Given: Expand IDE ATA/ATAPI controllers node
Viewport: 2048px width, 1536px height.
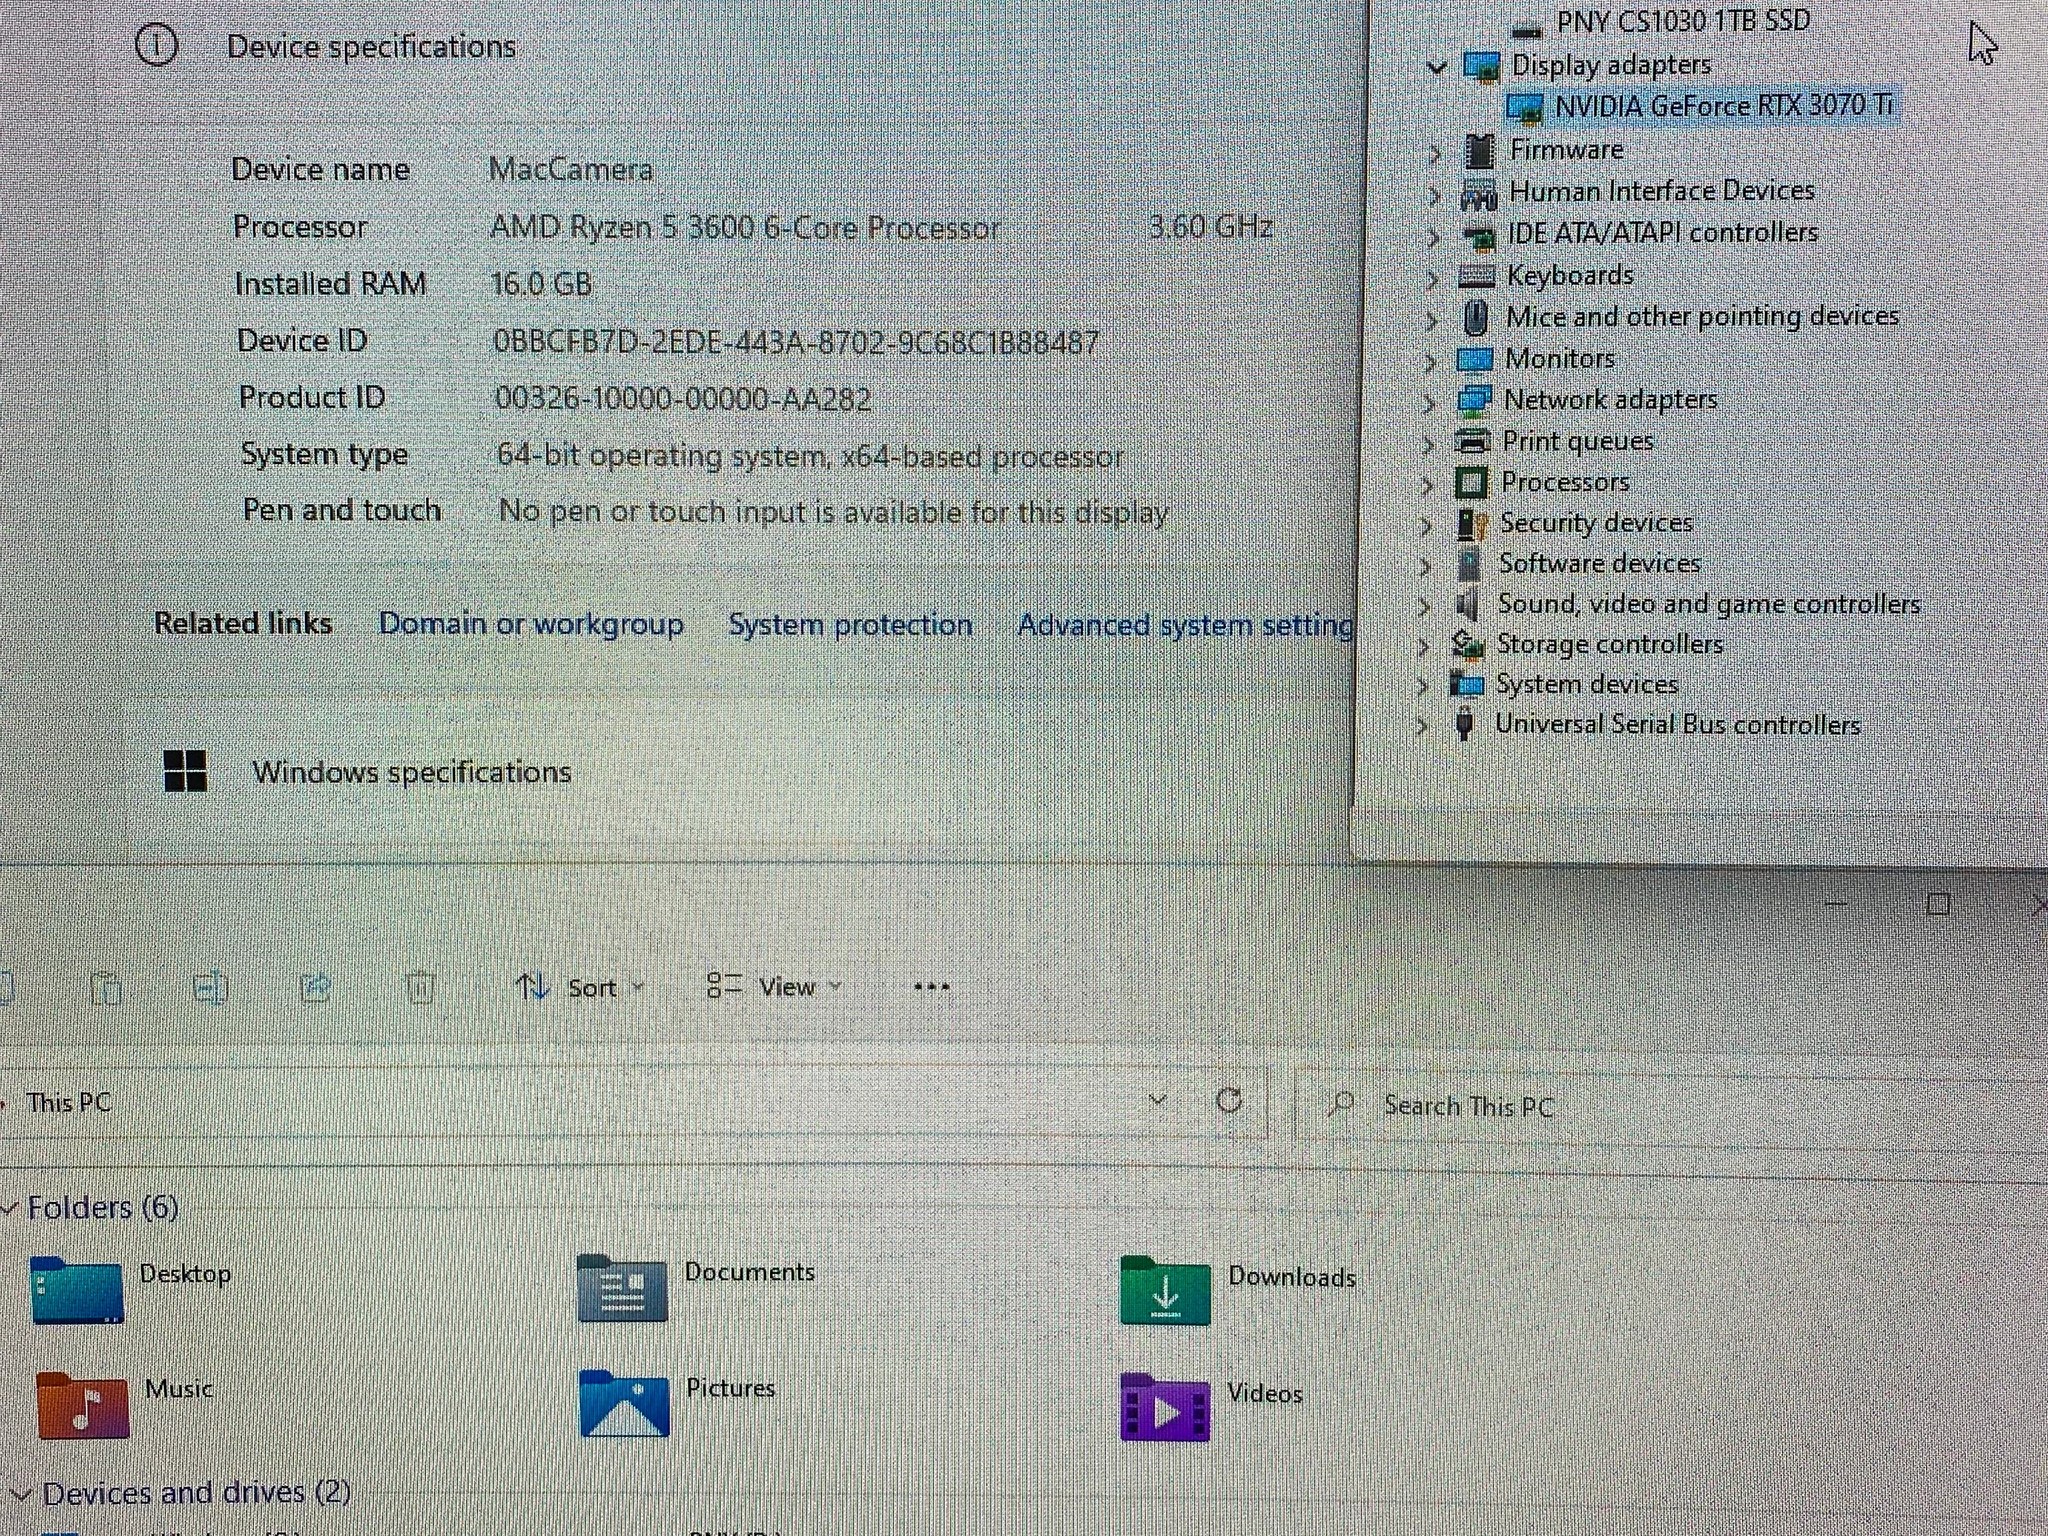Looking at the screenshot, I should pyautogui.click(x=1433, y=236).
